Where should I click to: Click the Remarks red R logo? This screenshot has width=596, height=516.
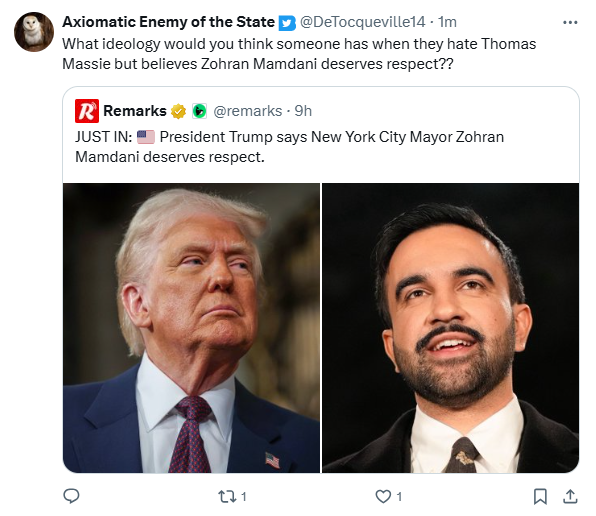[x=87, y=111]
